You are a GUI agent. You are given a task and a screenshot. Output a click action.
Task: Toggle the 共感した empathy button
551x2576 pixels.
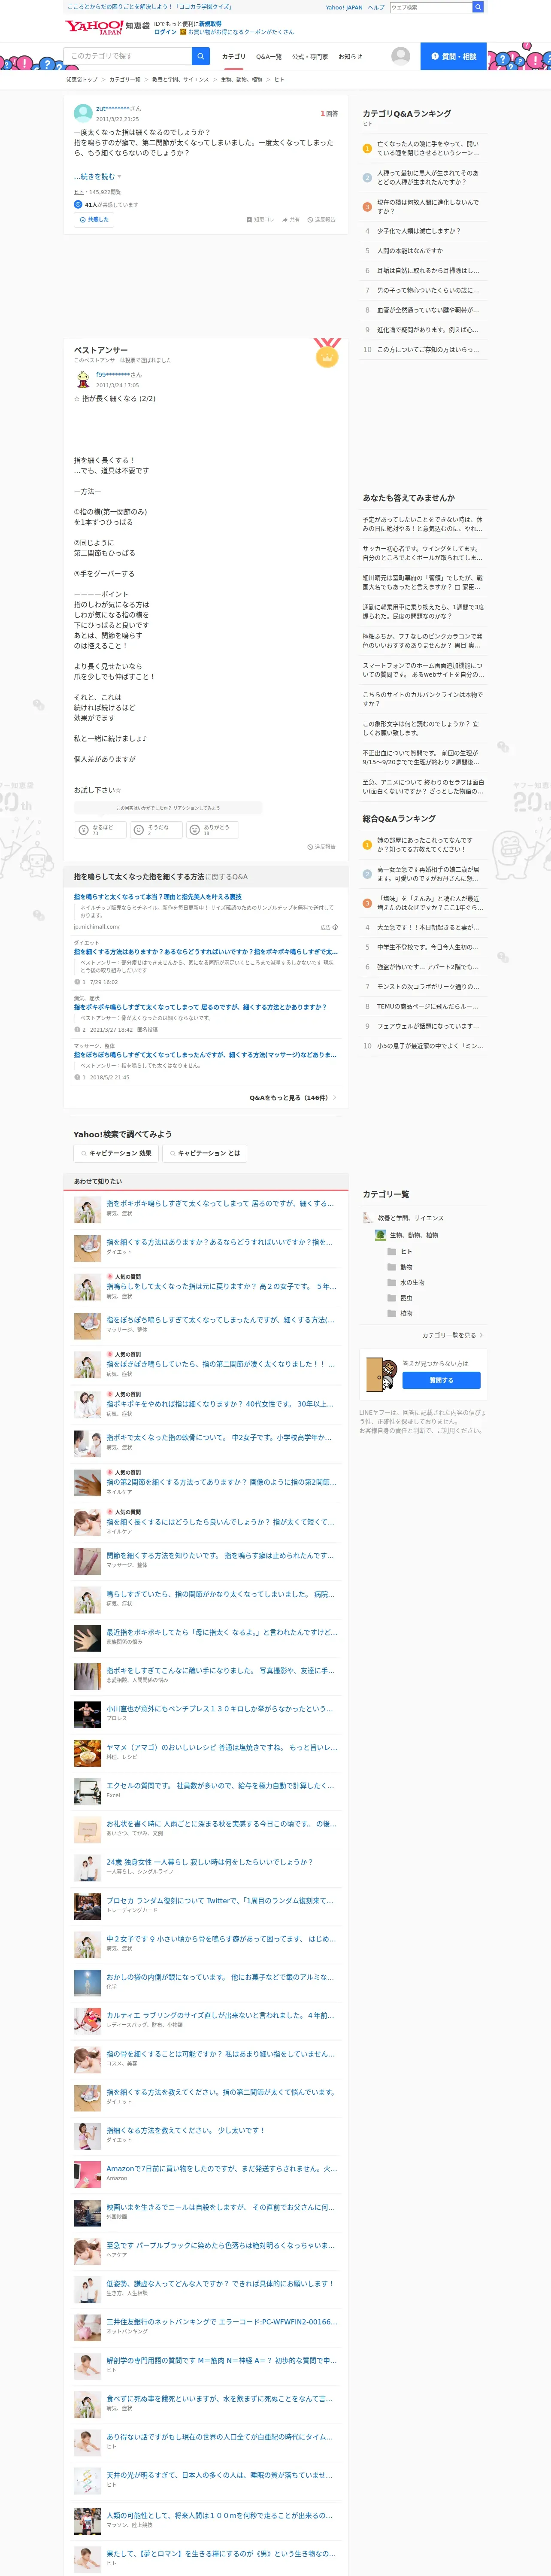pos(93,219)
